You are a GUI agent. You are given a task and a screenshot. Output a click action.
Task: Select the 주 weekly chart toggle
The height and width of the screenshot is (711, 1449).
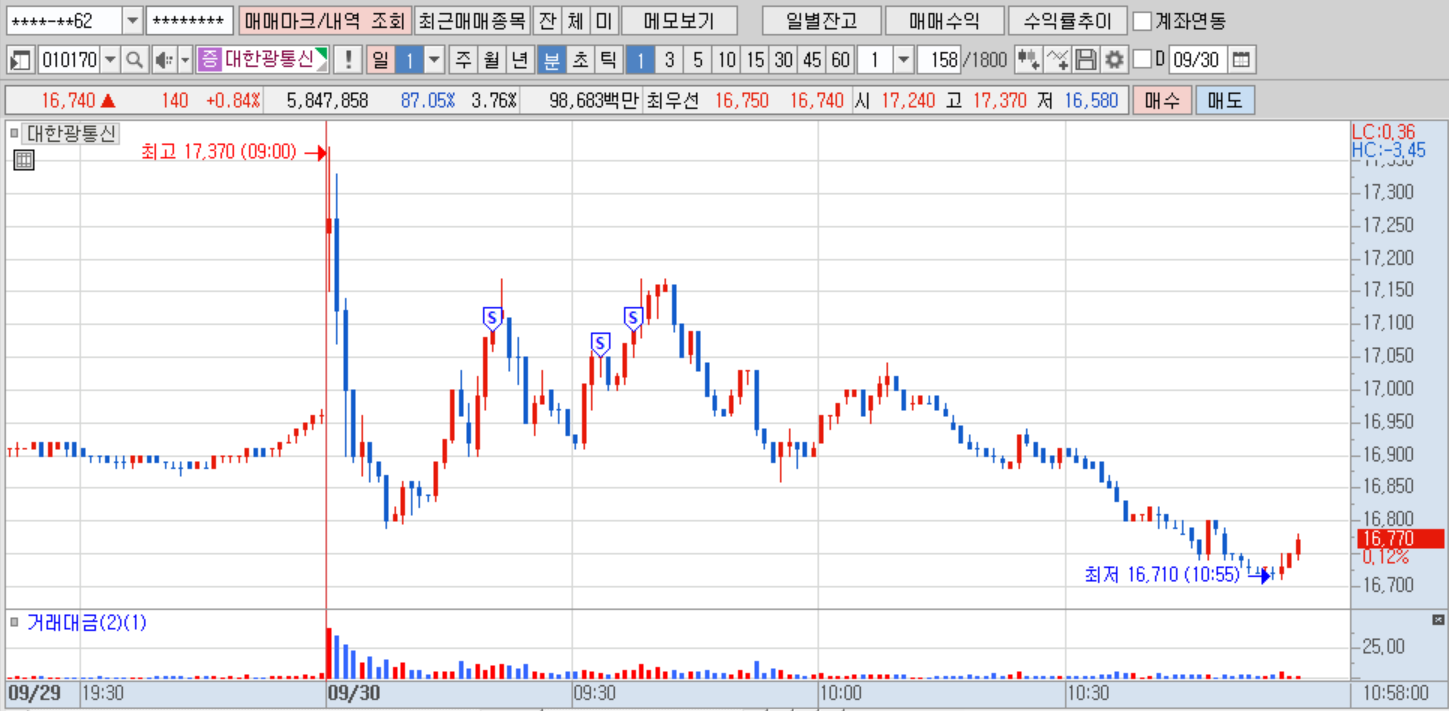pyautogui.click(x=463, y=60)
